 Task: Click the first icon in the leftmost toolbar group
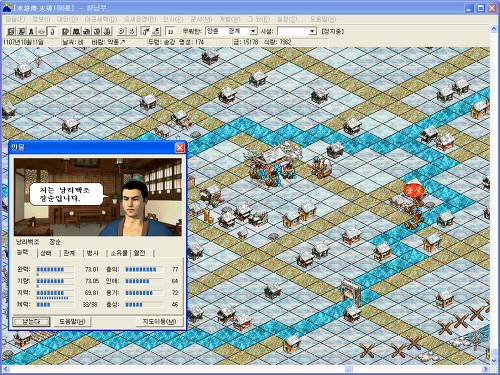[x=11, y=31]
